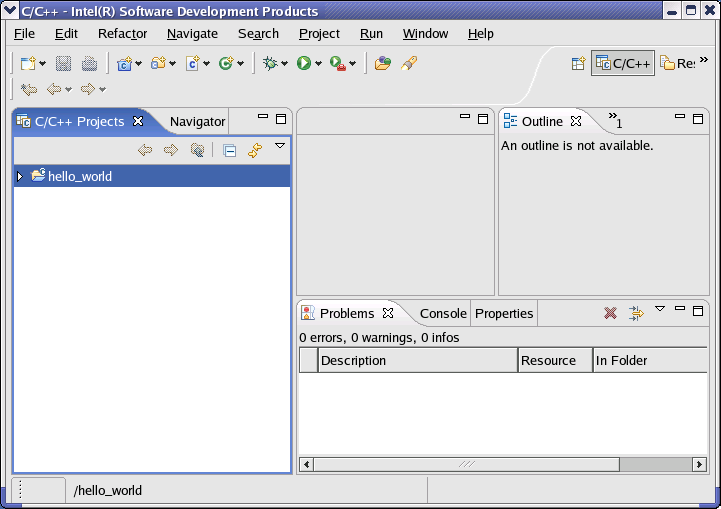Click the red Delete icon in Problems view
The height and width of the screenshot is (509, 721).
click(x=610, y=313)
